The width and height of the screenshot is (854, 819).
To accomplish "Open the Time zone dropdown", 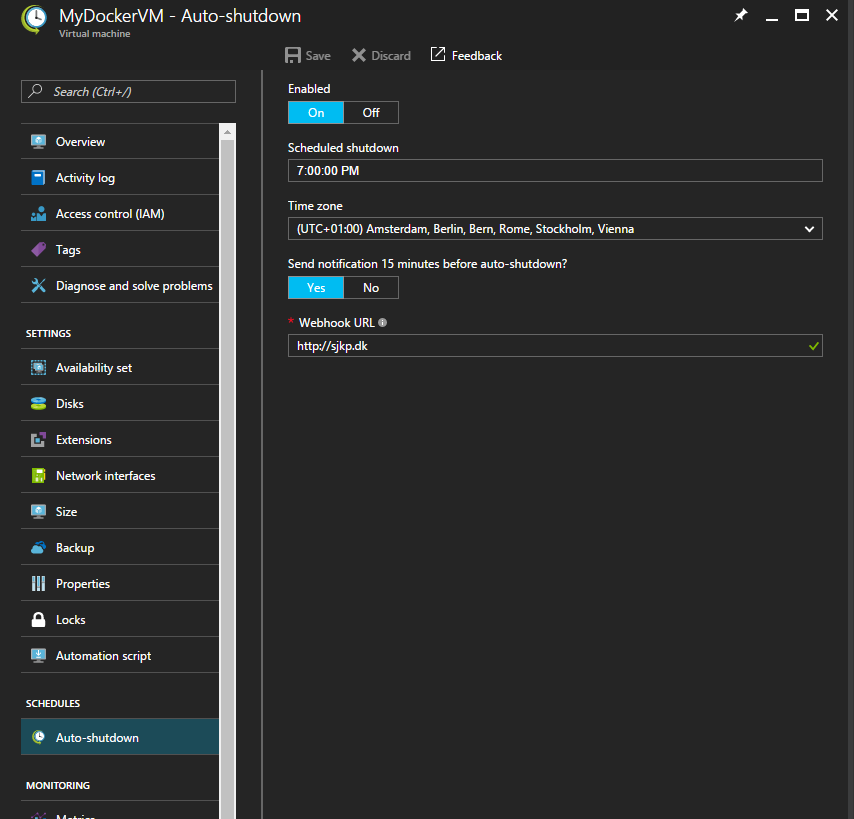I will tap(810, 229).
